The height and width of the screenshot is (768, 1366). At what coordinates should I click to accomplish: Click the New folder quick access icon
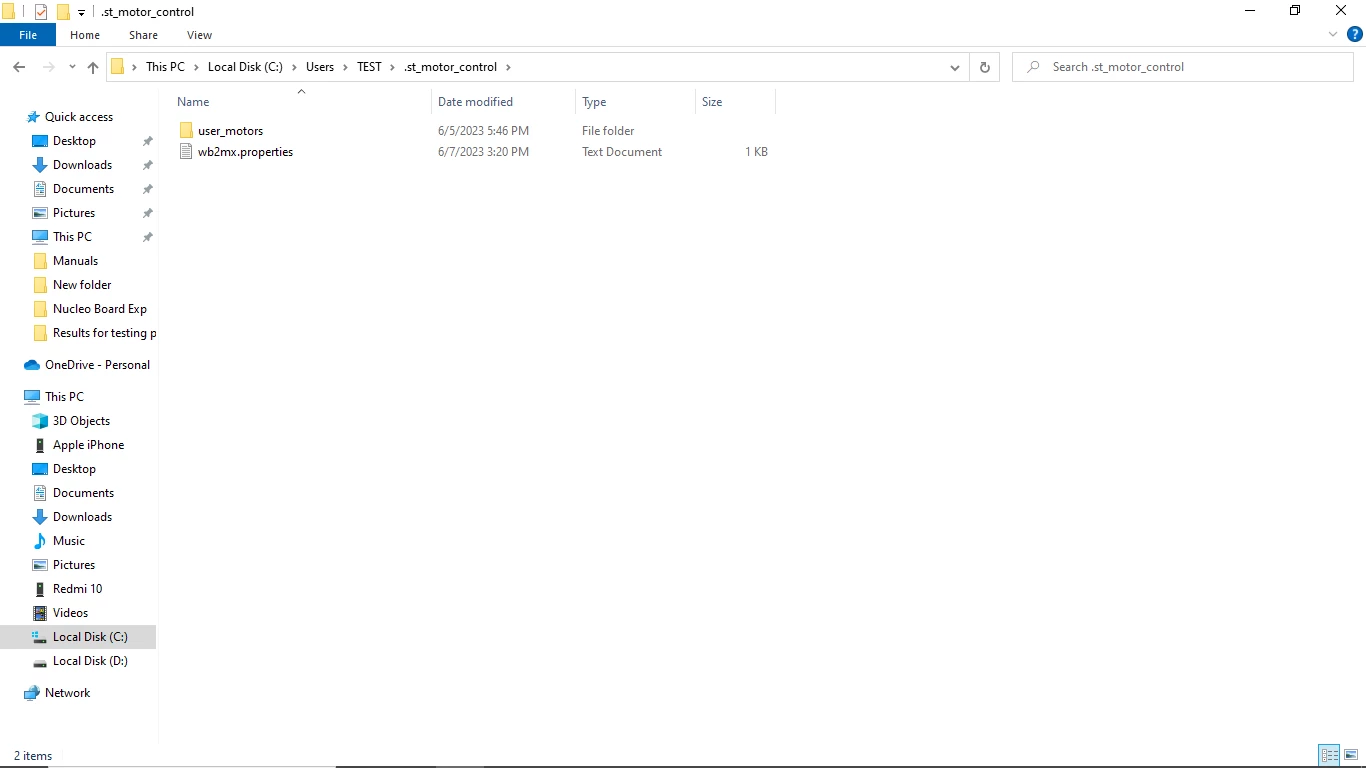coord(63,12)
